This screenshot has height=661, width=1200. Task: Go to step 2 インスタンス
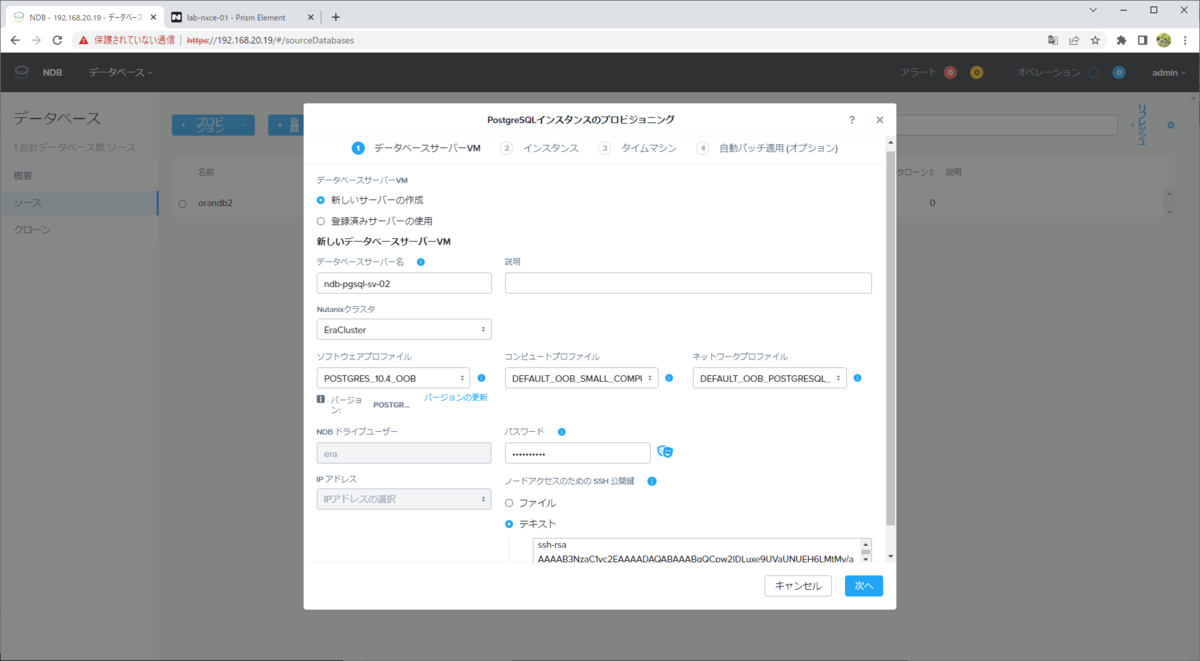(539, 148)
